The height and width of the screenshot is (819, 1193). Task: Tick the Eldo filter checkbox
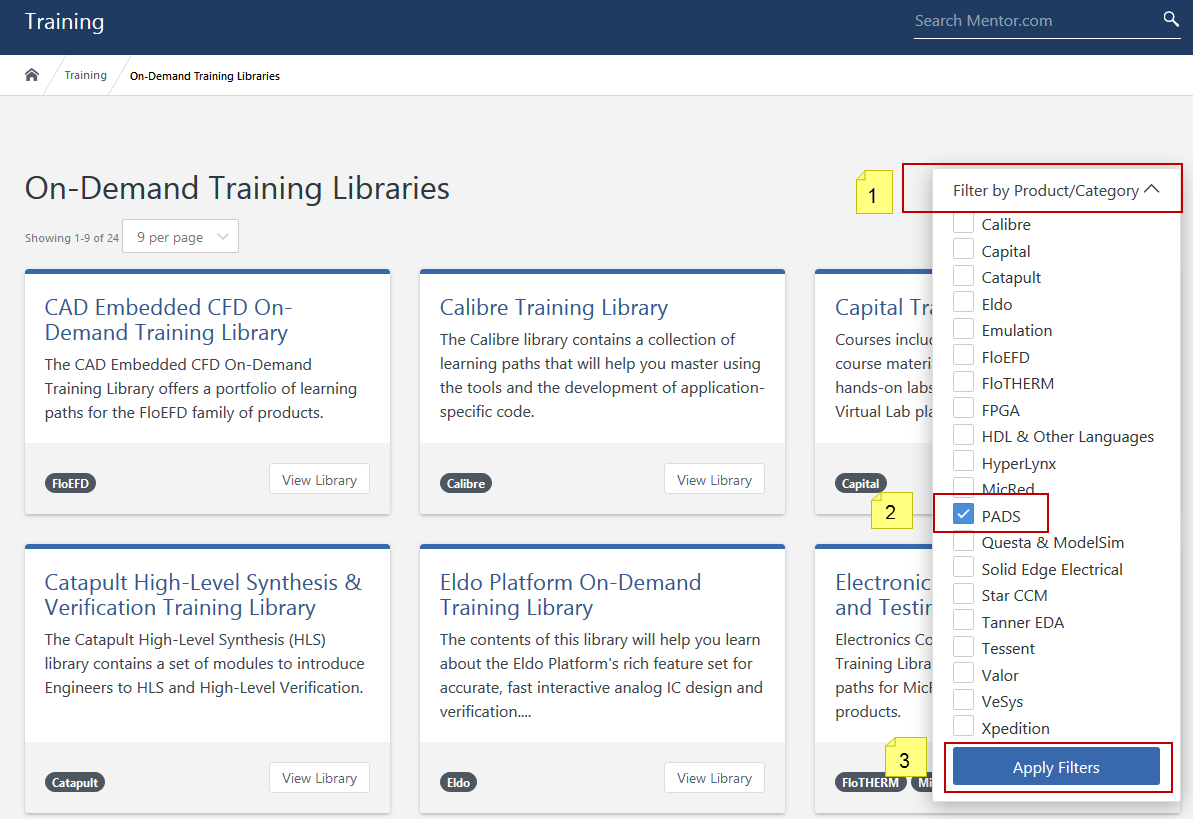click(963, 302)
